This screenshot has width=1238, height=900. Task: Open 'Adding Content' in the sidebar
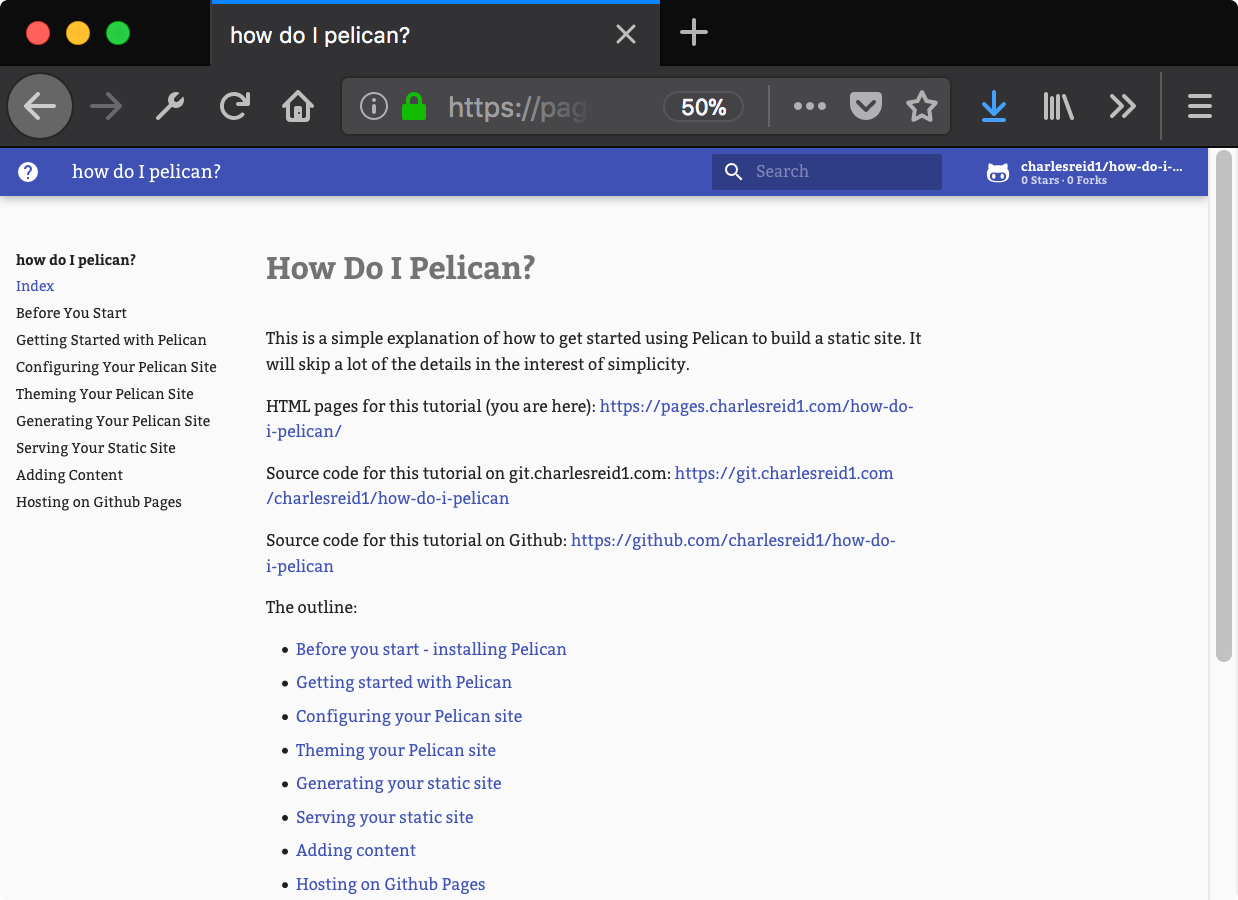69,475
